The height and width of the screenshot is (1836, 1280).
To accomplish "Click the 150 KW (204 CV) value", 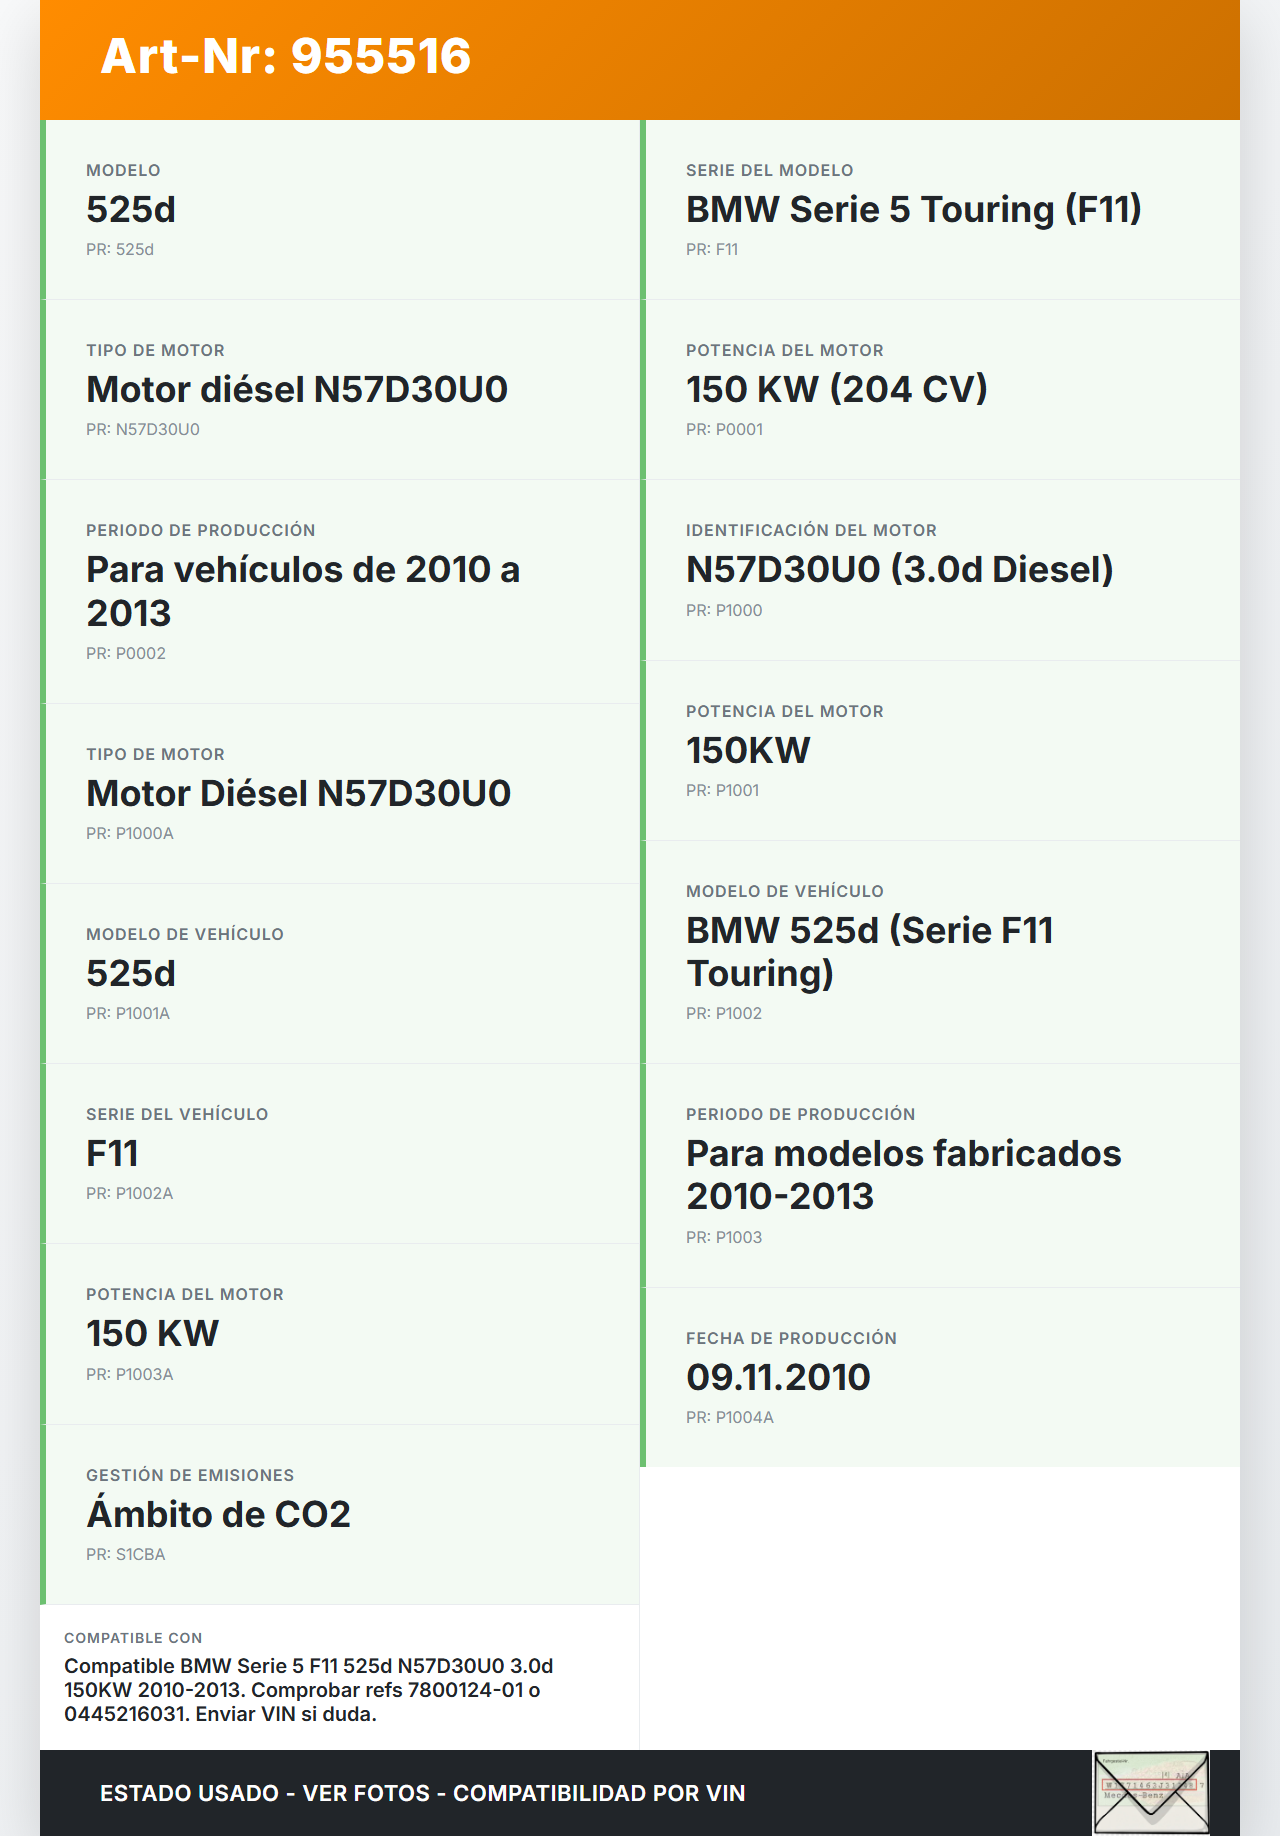I will point(836,390).
